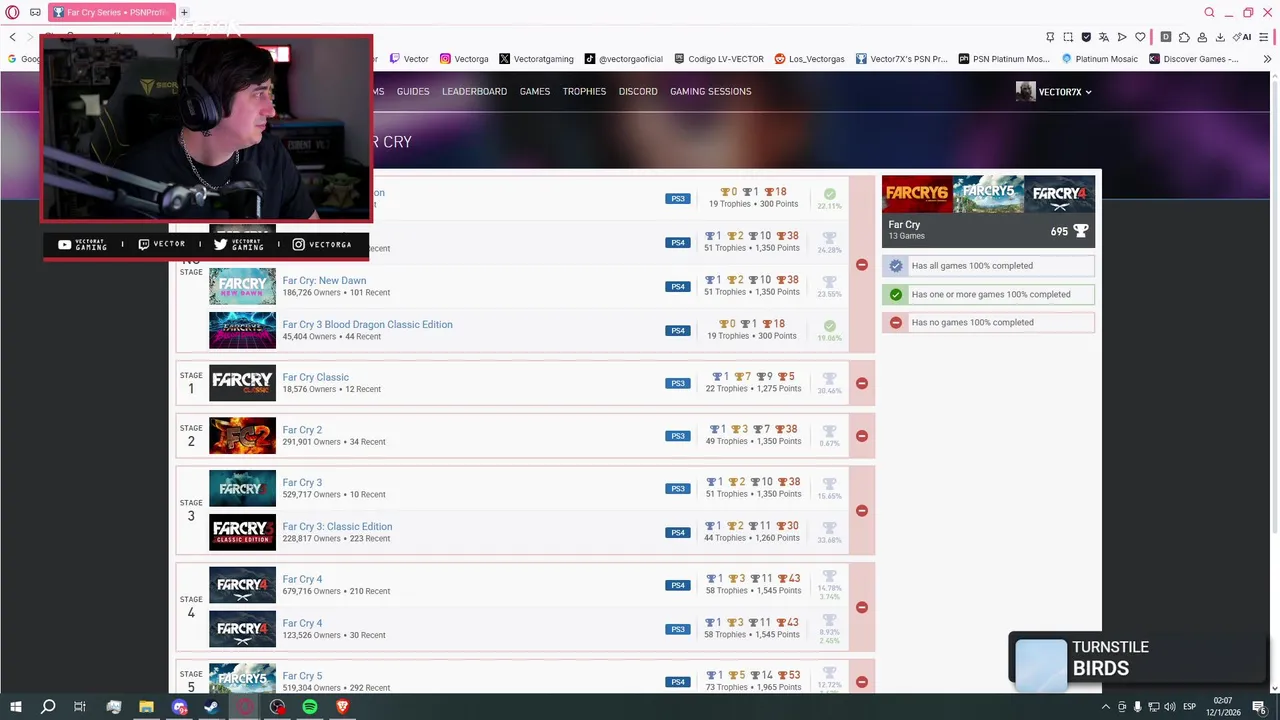Open the Windows notification center
Viewport: 1280px width, 720px height.
[x=1260, y=707]
